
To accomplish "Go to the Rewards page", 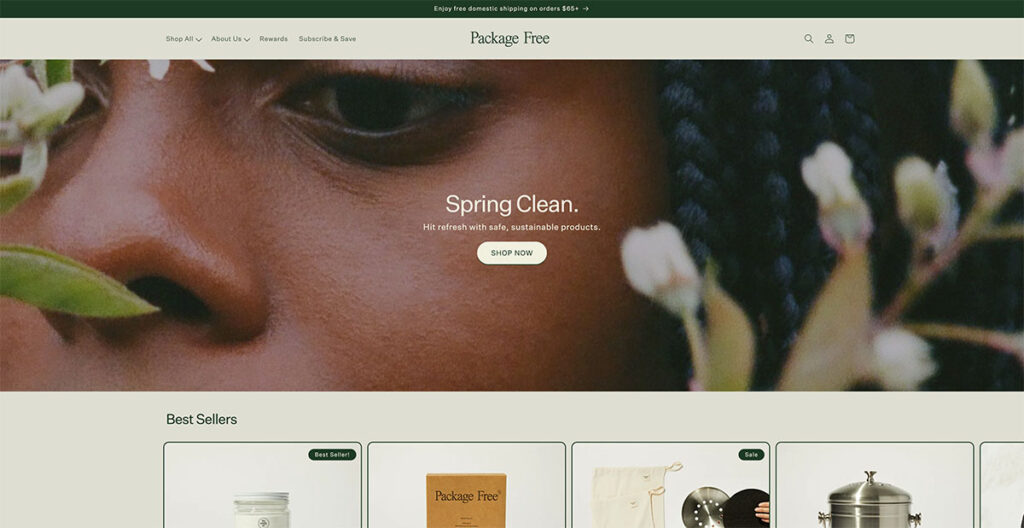I will 274,39.
